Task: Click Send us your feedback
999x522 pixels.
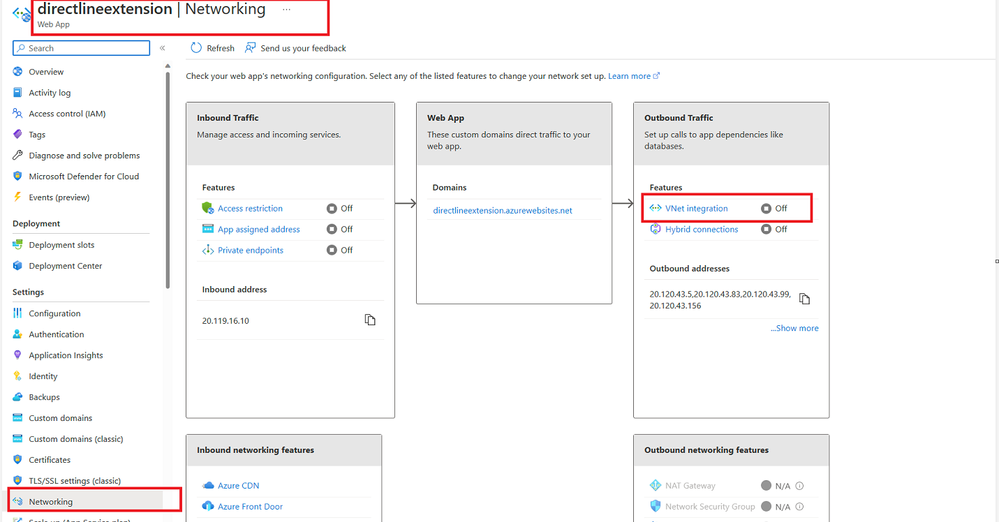Action: click(x=296, y=48)
